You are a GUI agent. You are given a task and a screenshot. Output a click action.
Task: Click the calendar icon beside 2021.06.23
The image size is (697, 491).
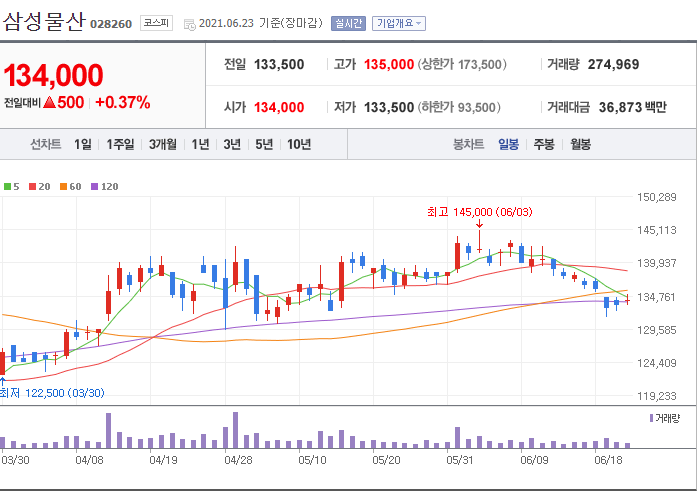point(189,24)
